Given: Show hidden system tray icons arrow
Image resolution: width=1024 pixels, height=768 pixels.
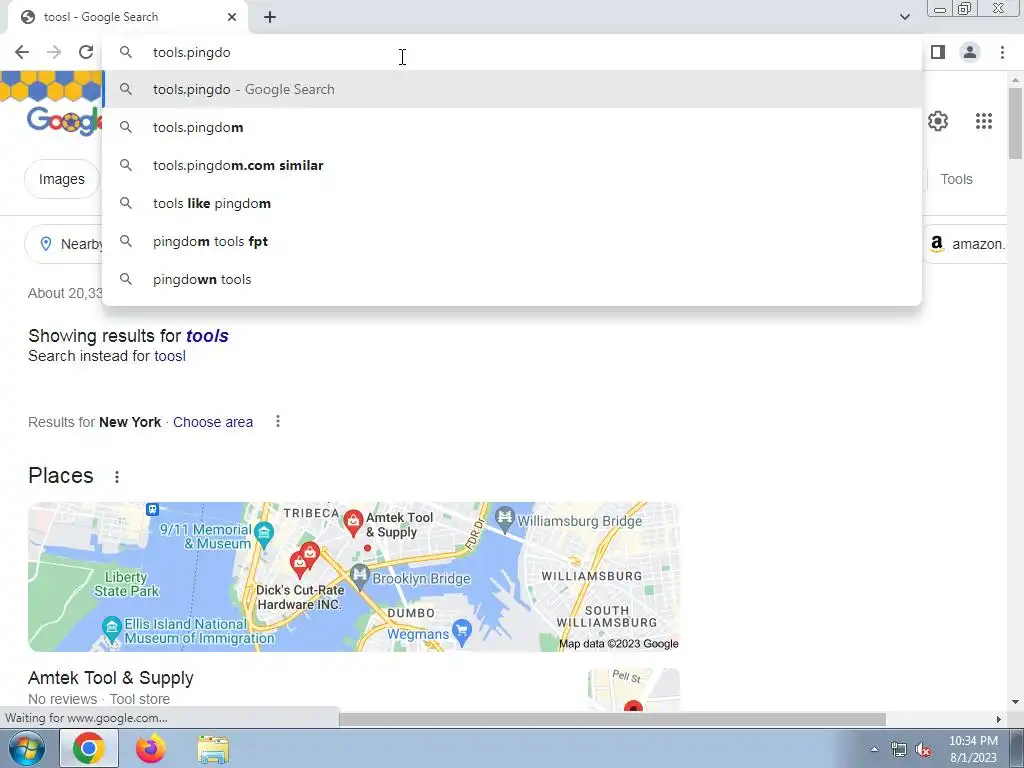Looking at the screenshot, I should (874, 749).
